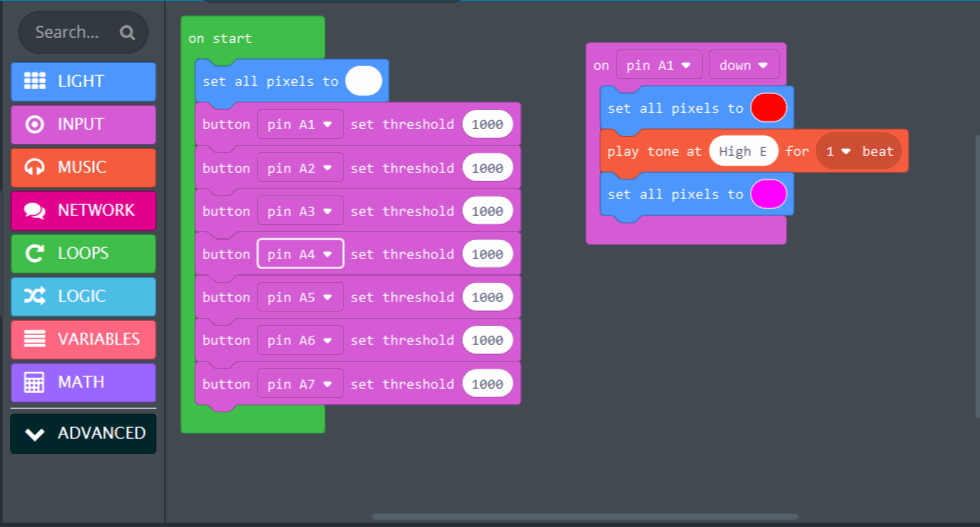This screenshot has width=980, height=527.
Task: Click the NETWORK chat bubbles icon
Action: [x=35, y=210]
